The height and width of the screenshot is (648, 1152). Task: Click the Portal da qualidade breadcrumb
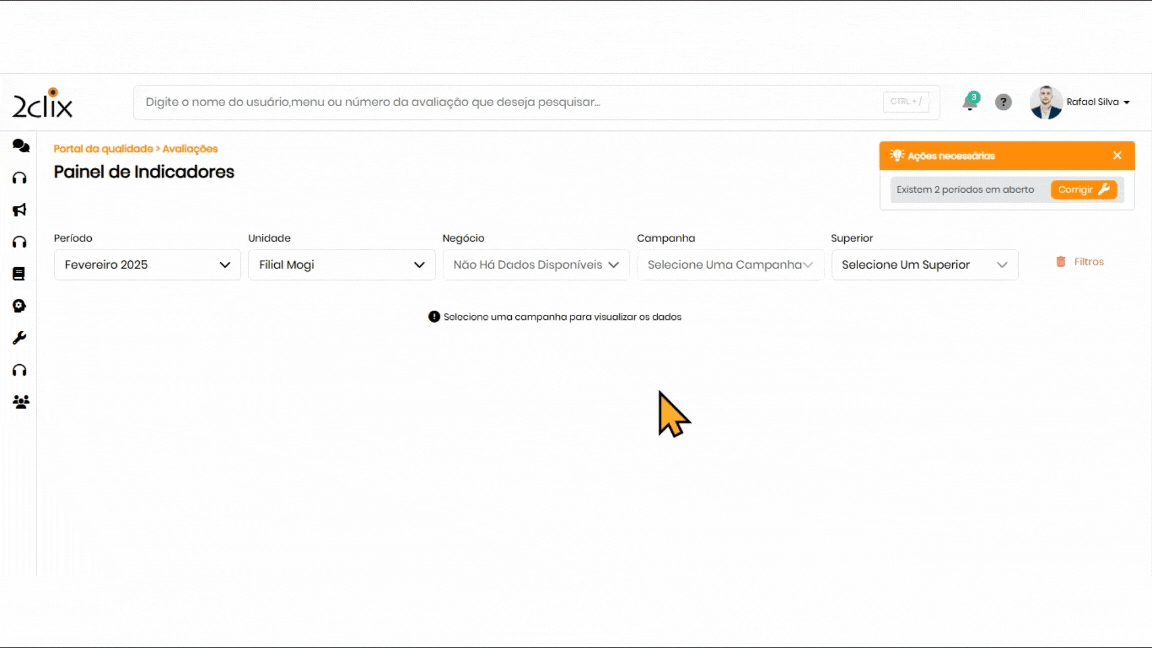(103, 149)
